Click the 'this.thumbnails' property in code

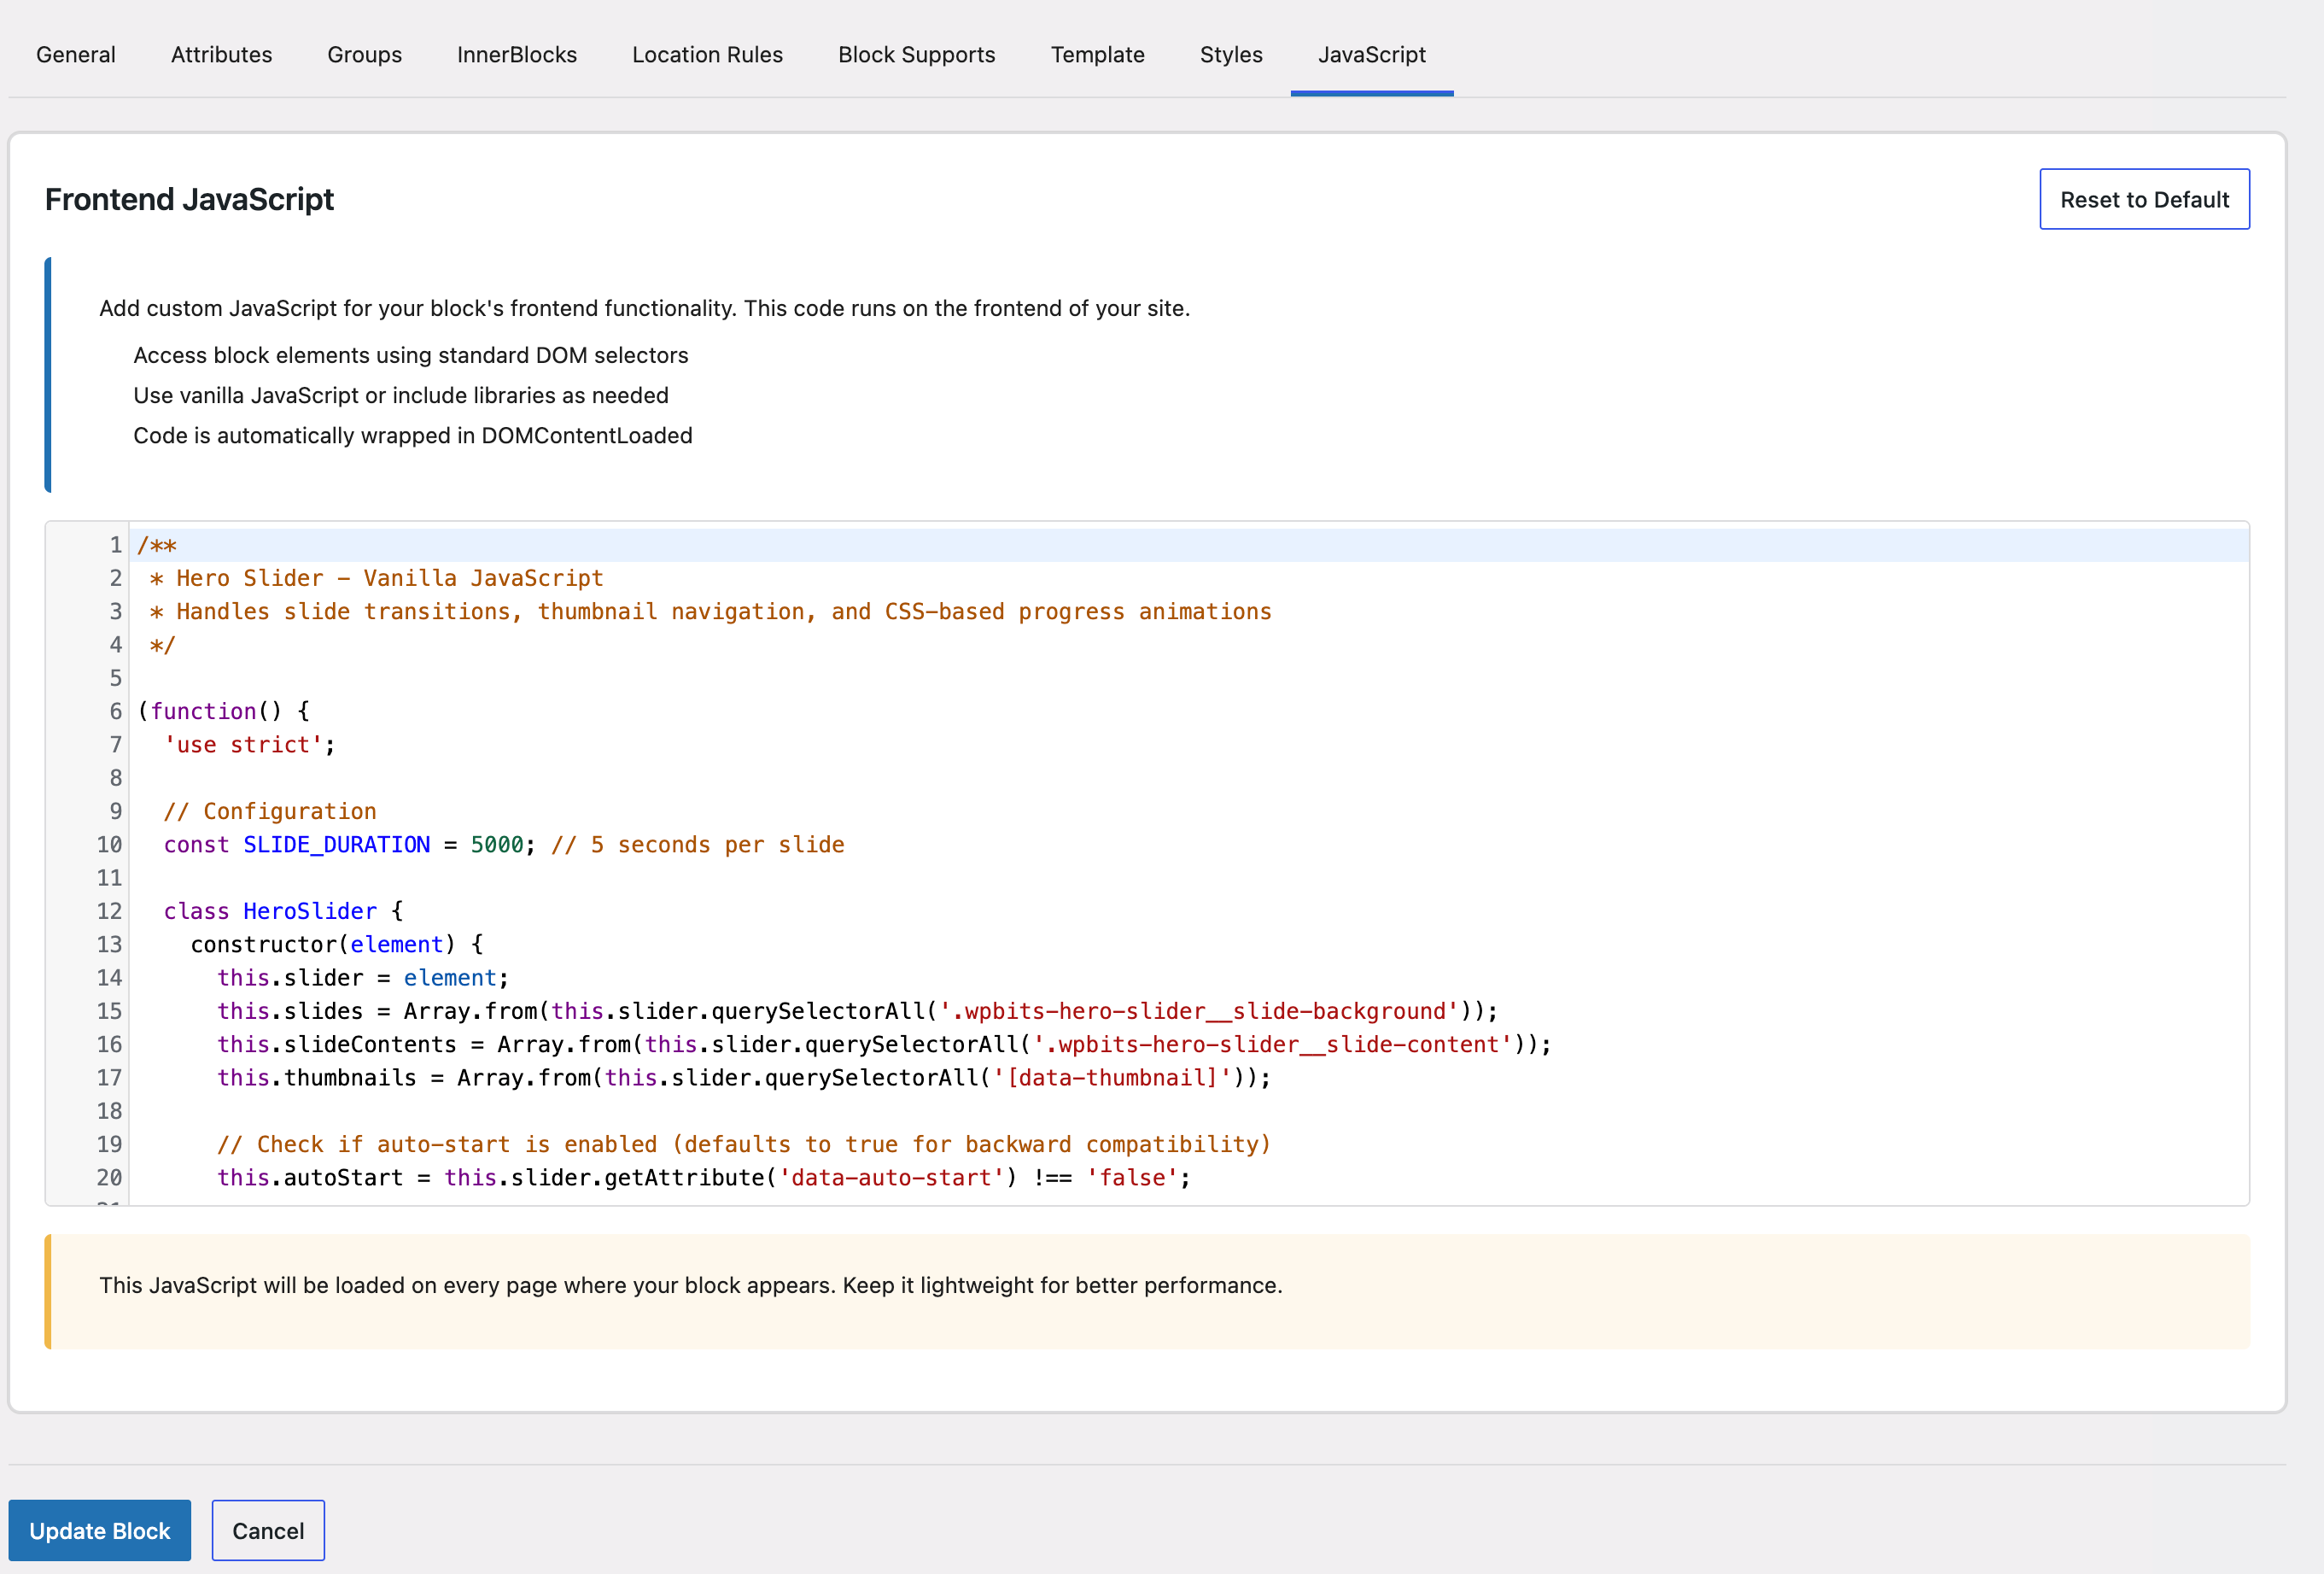[x=316, y=1077]
